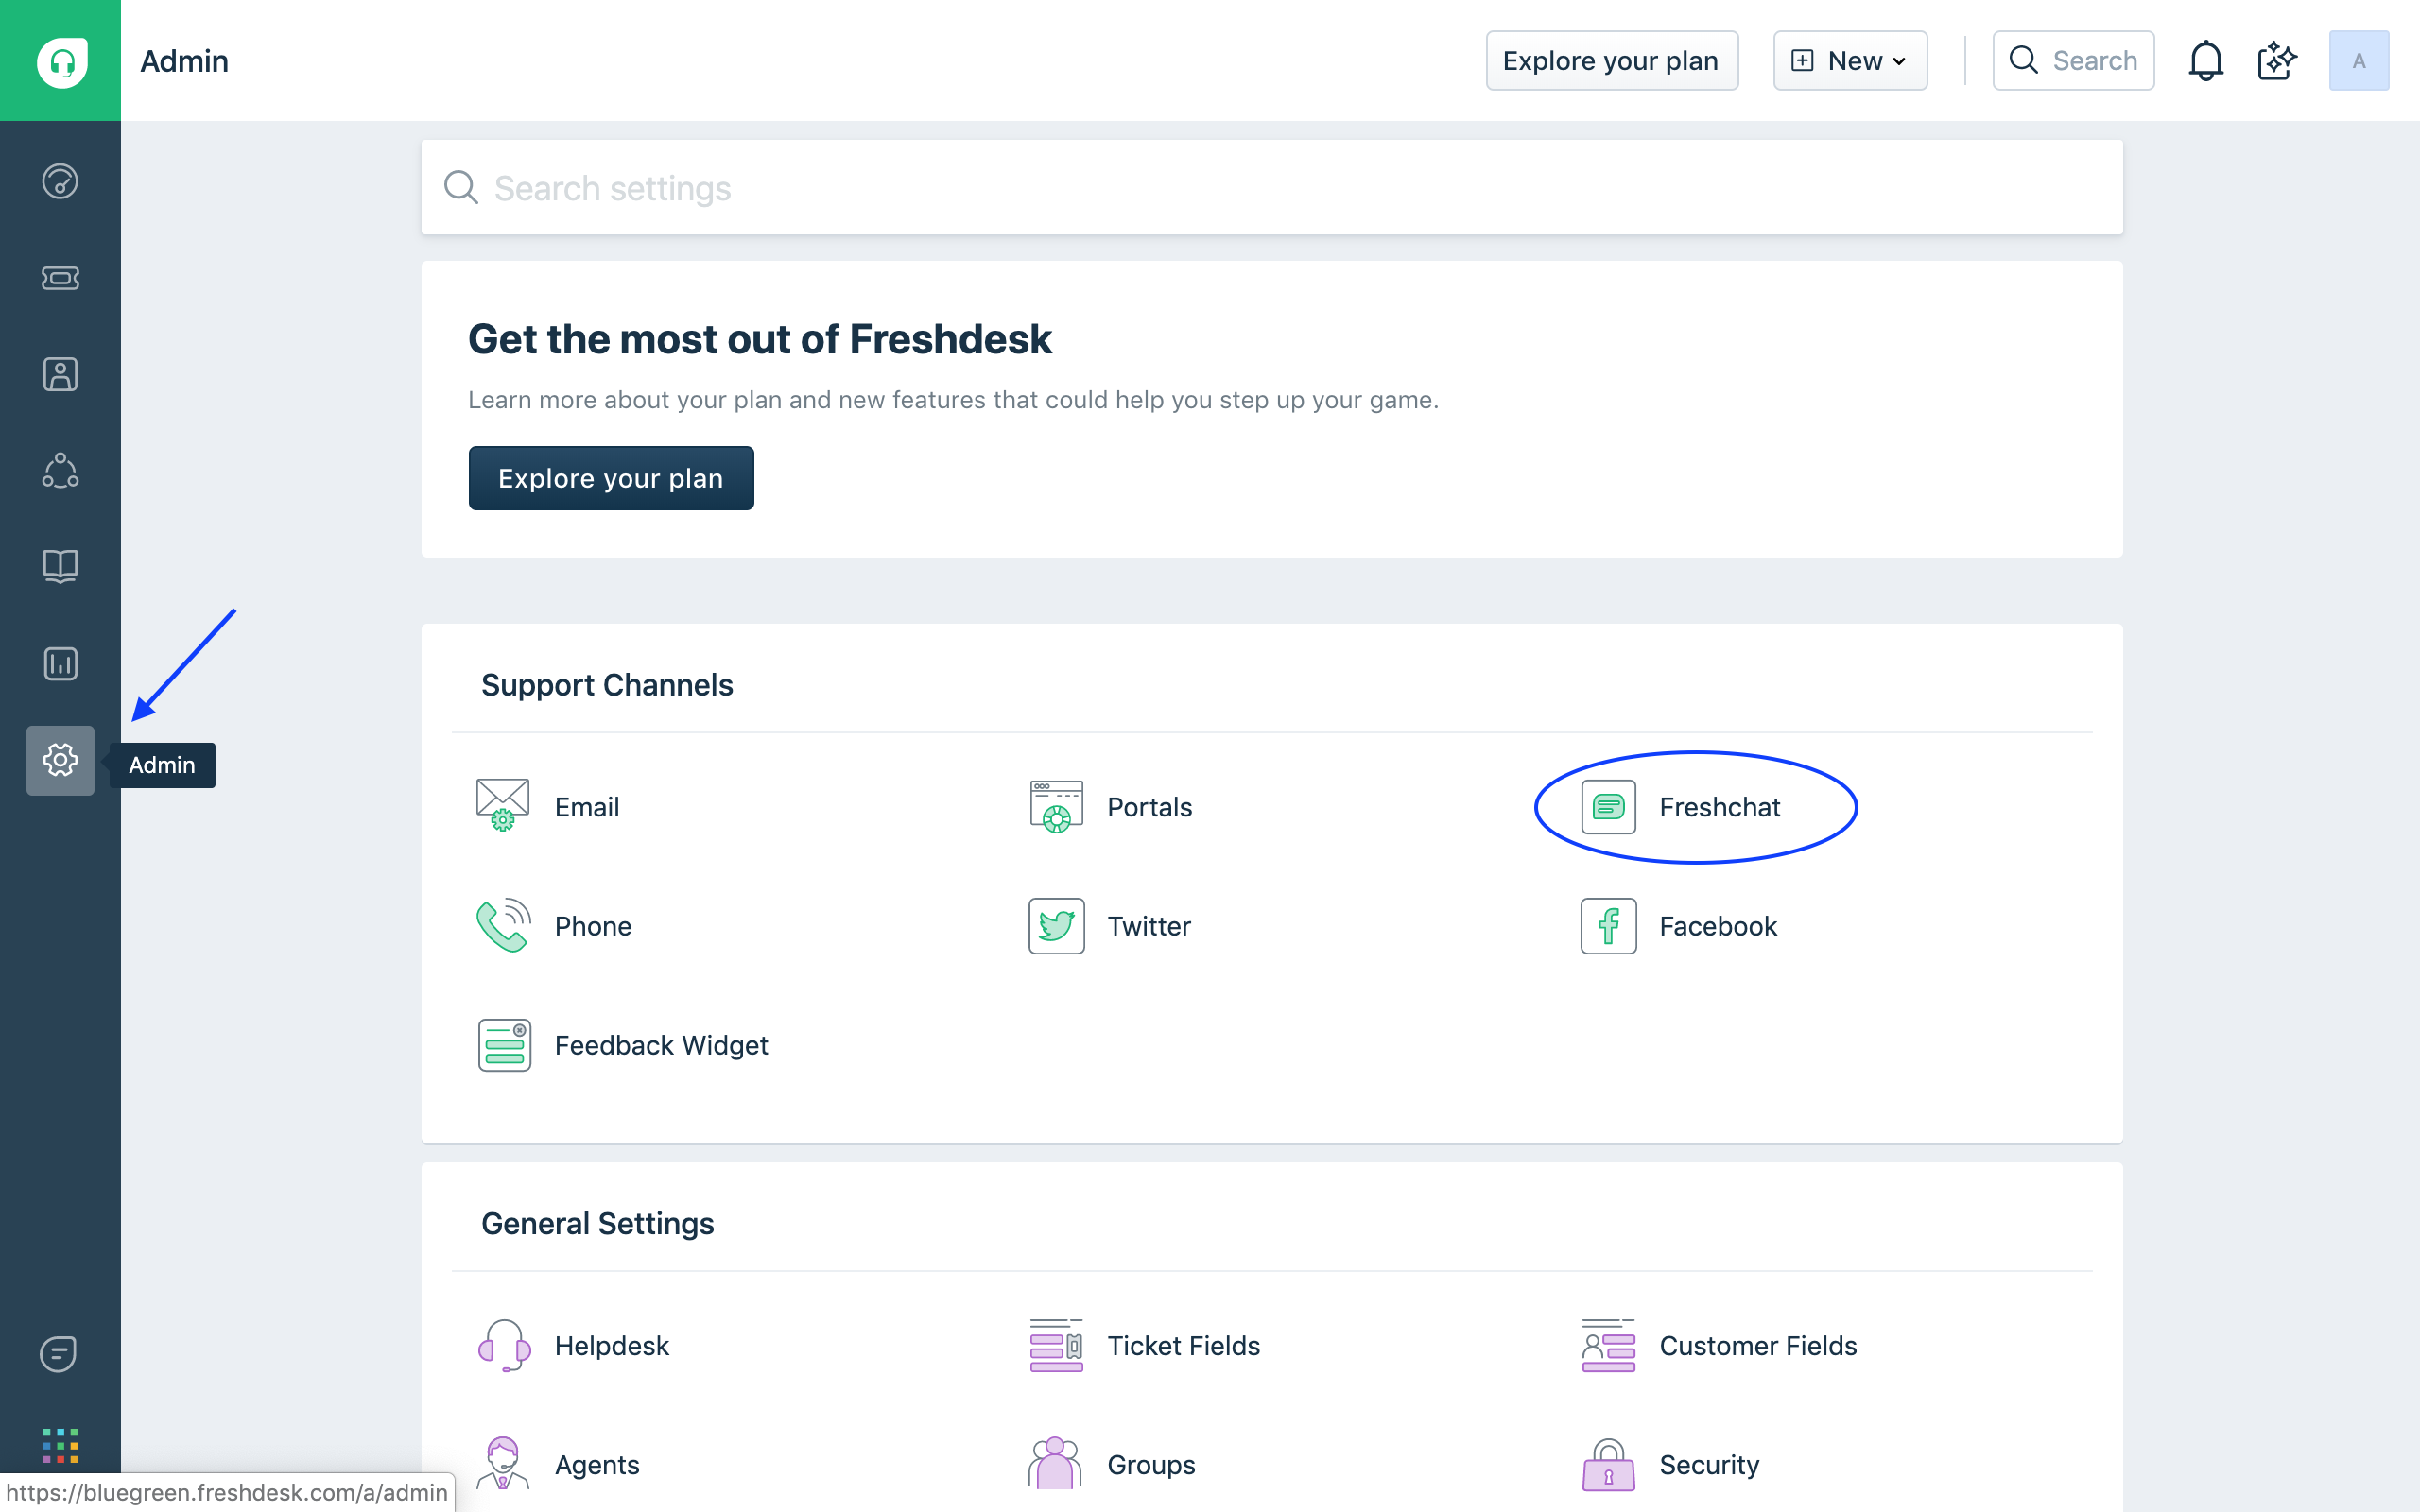
Task: Open the Analytics reports icon in sidebar
Action: coord(60,663)
